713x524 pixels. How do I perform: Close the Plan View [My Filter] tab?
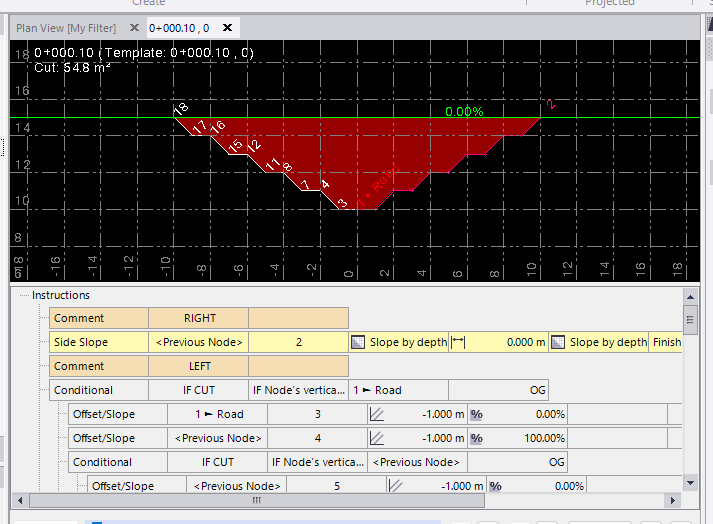tap(133, 28)
